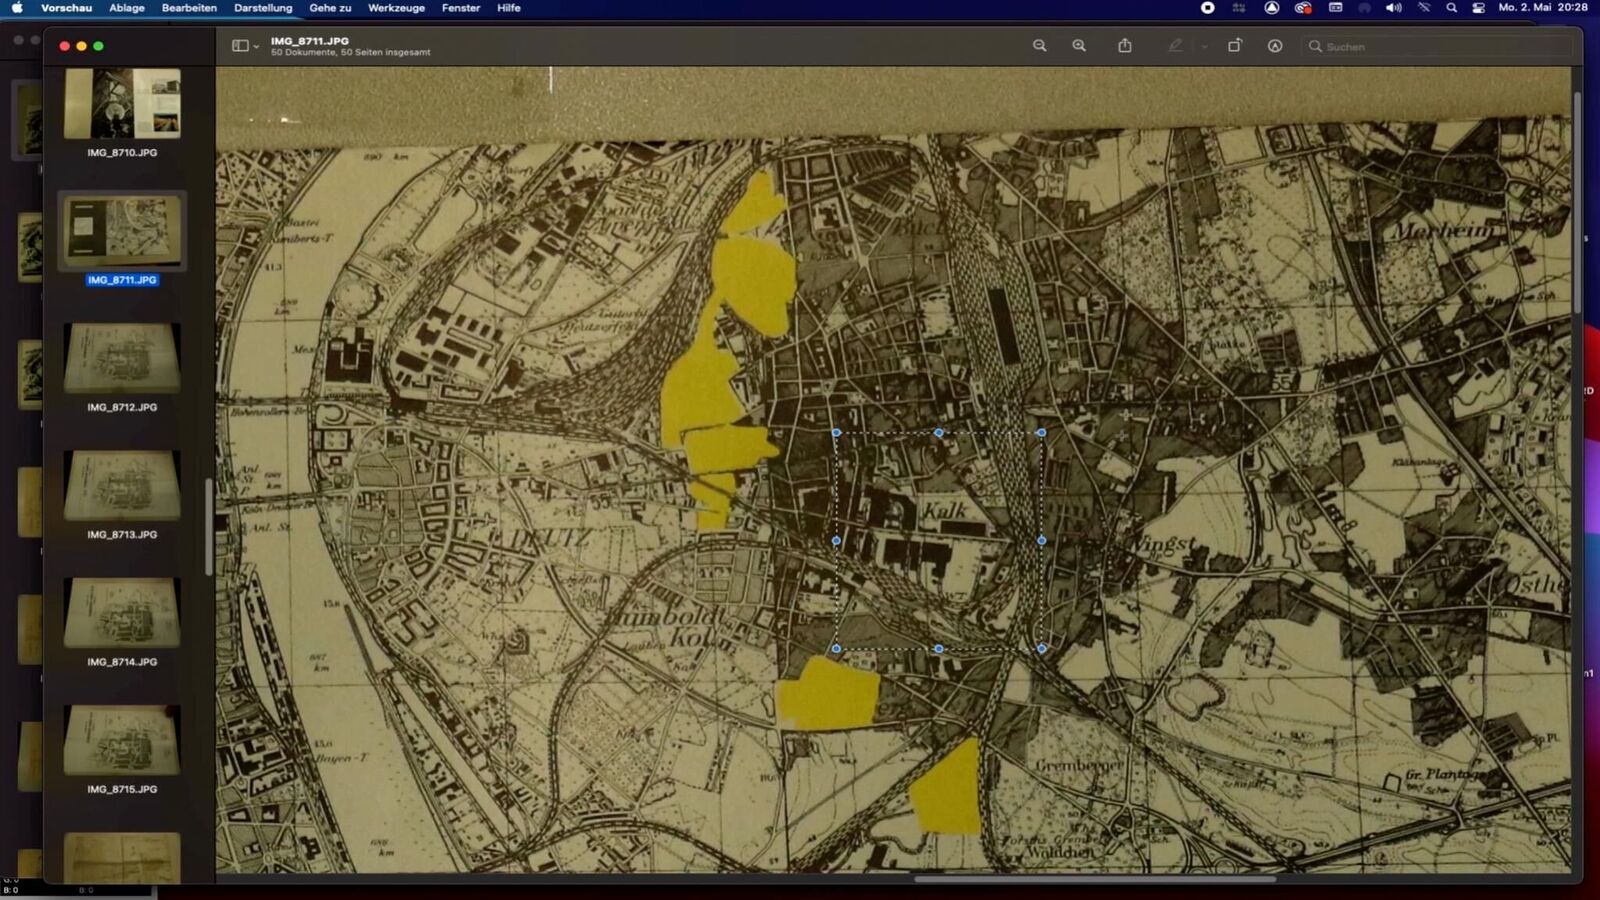
Task: Open Spotlight search in menu bar
Action: click(1451, 8)
